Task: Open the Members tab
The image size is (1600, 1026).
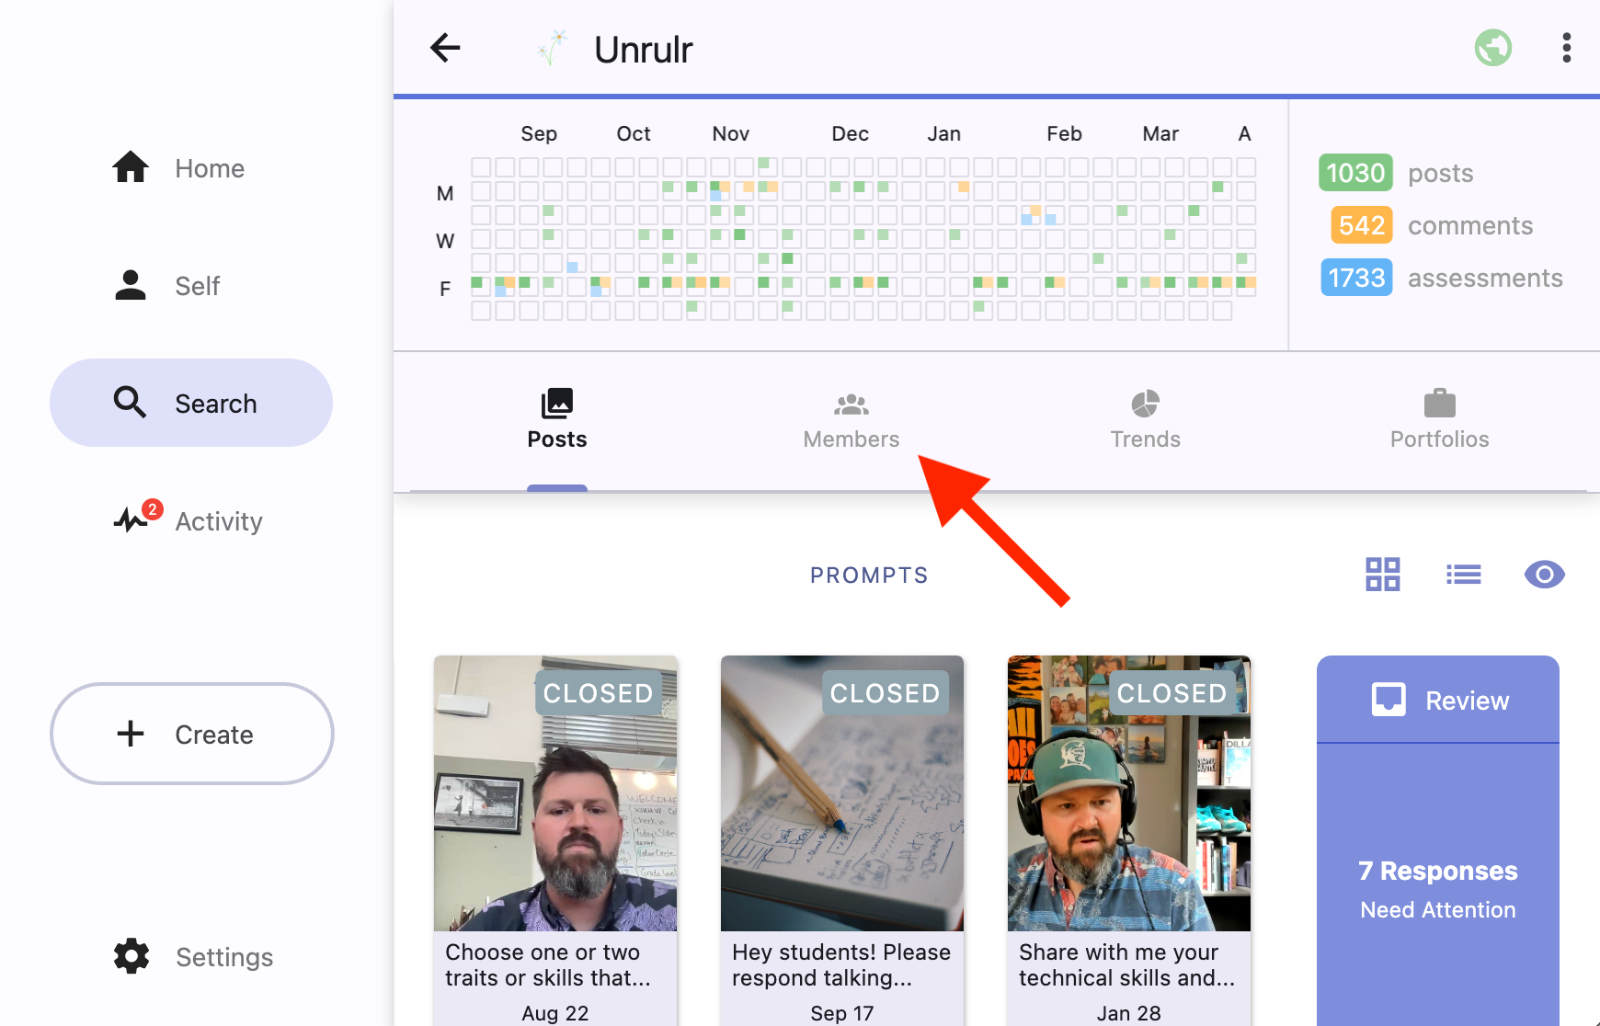Action: click(x=851, y=420)
